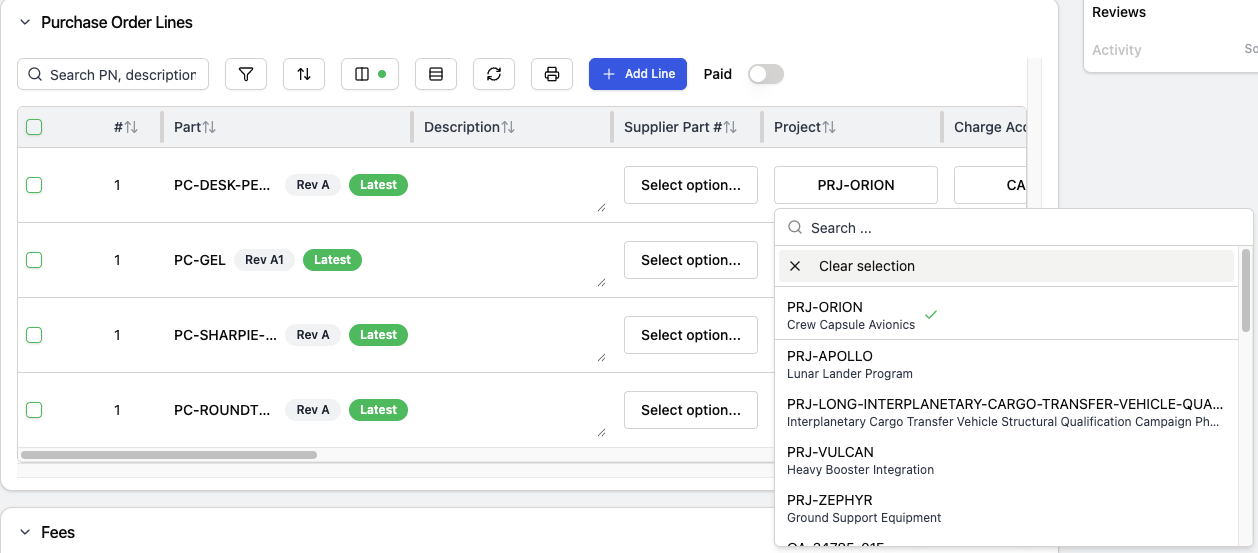Click the Reviews panel heading
The image size is (1258, 553).
click(x=1119, y=12)
